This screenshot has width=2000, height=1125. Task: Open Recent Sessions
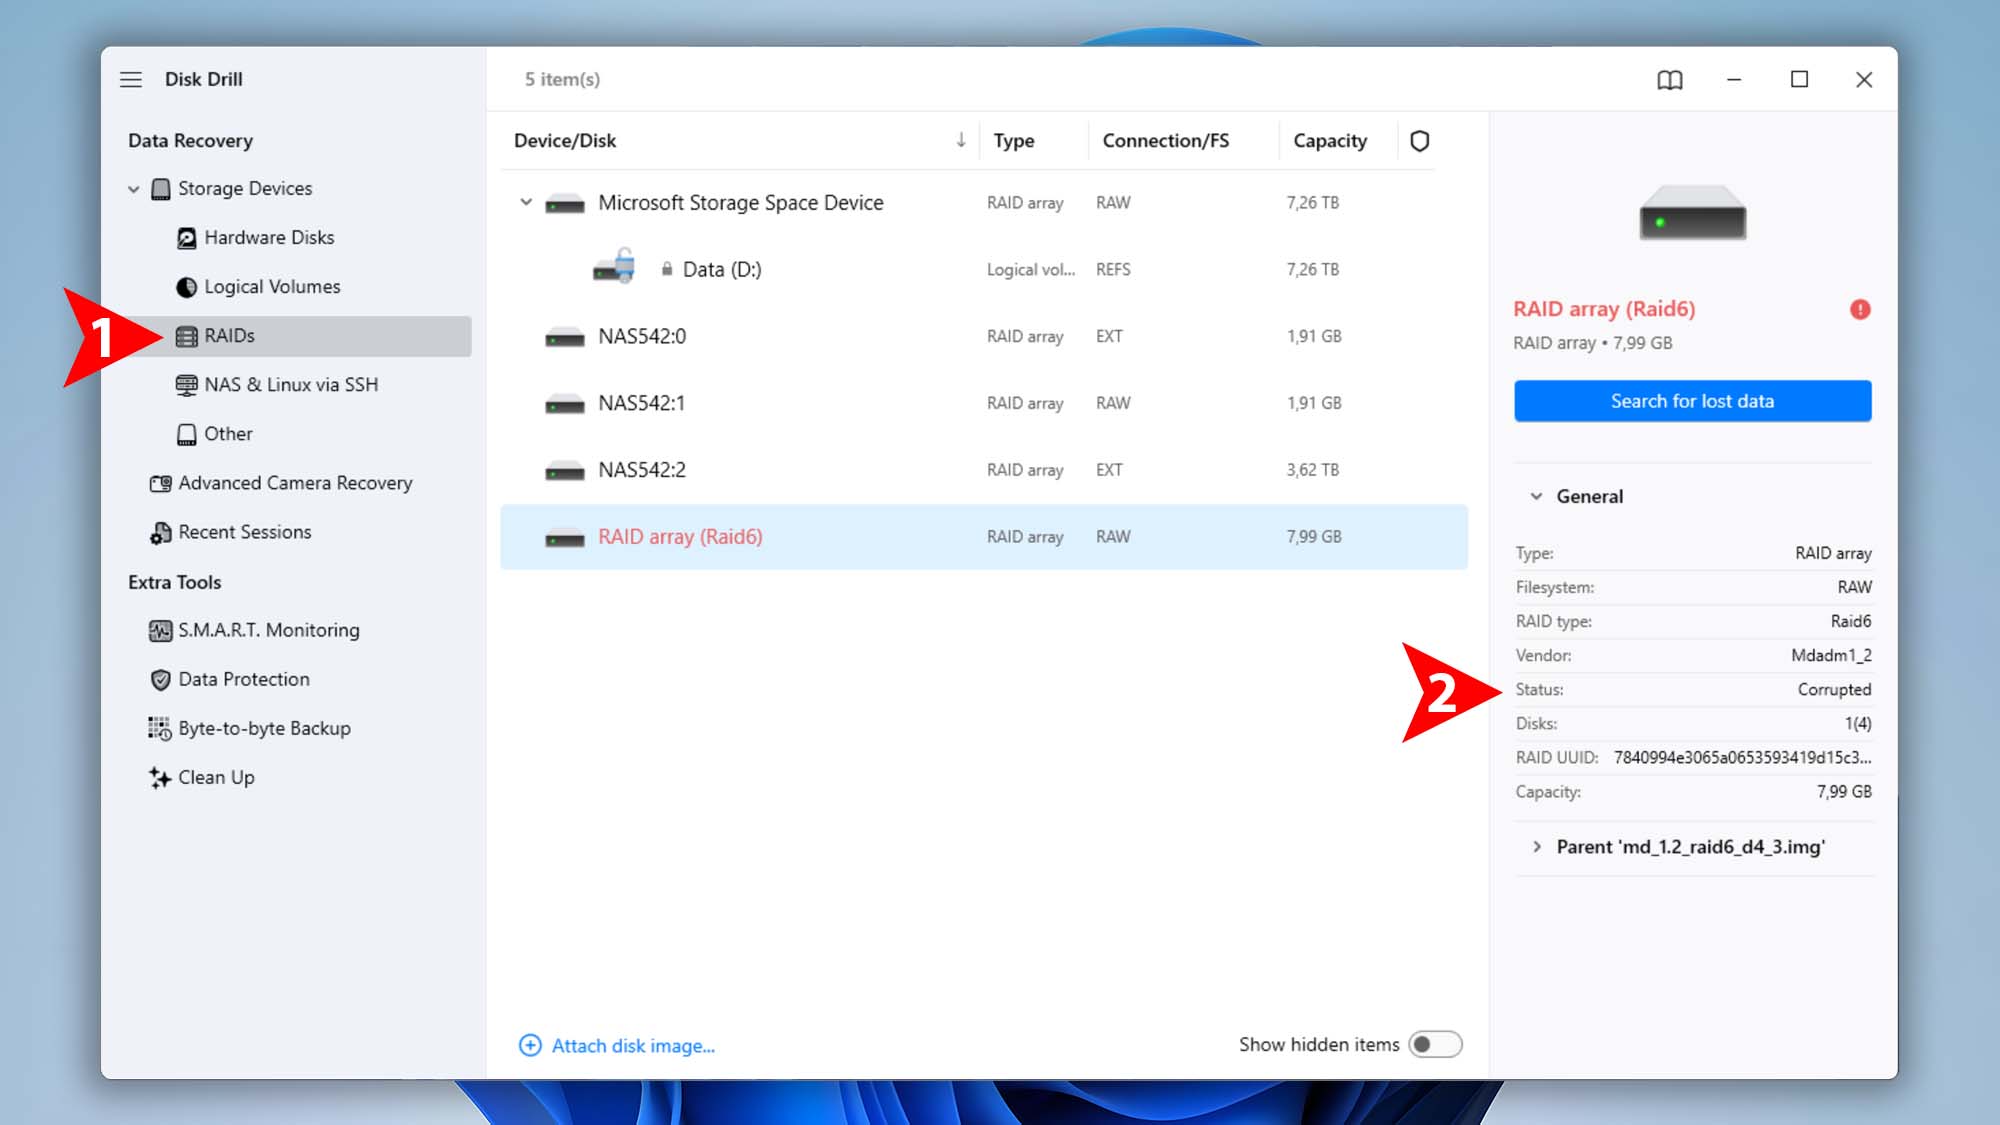(245, 532)
